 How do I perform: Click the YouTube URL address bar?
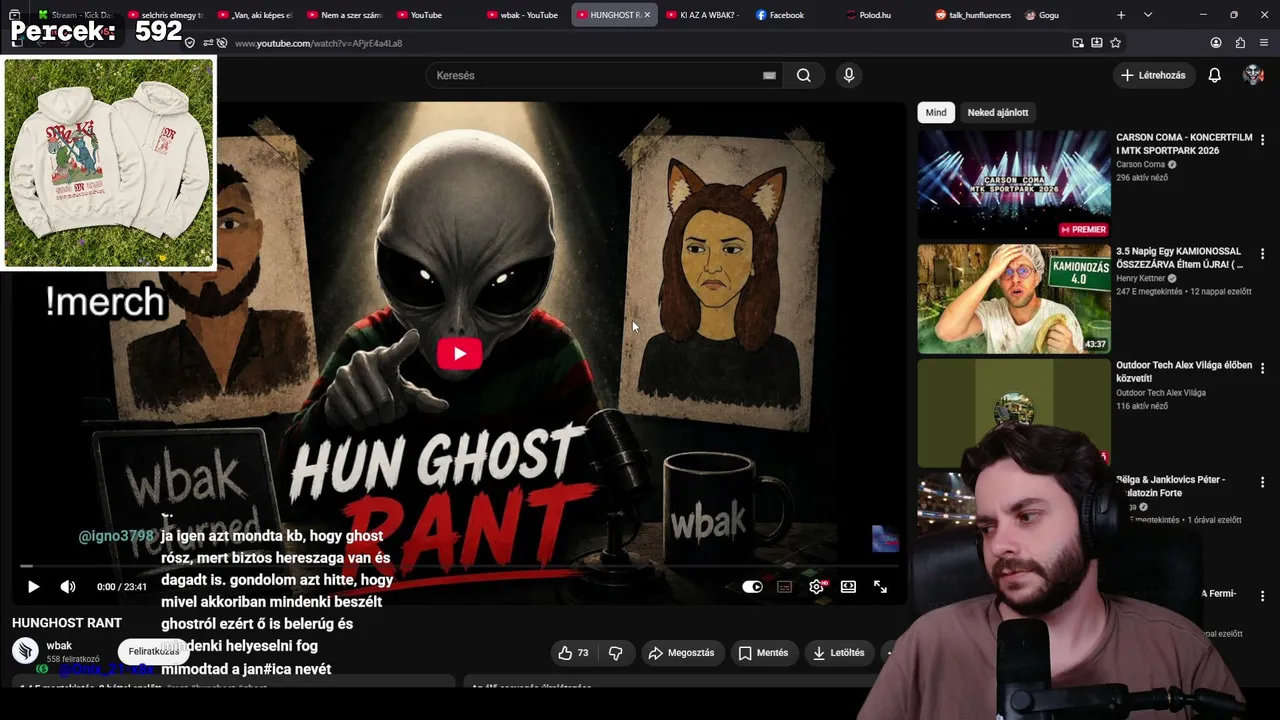click(x=640, y=43)
